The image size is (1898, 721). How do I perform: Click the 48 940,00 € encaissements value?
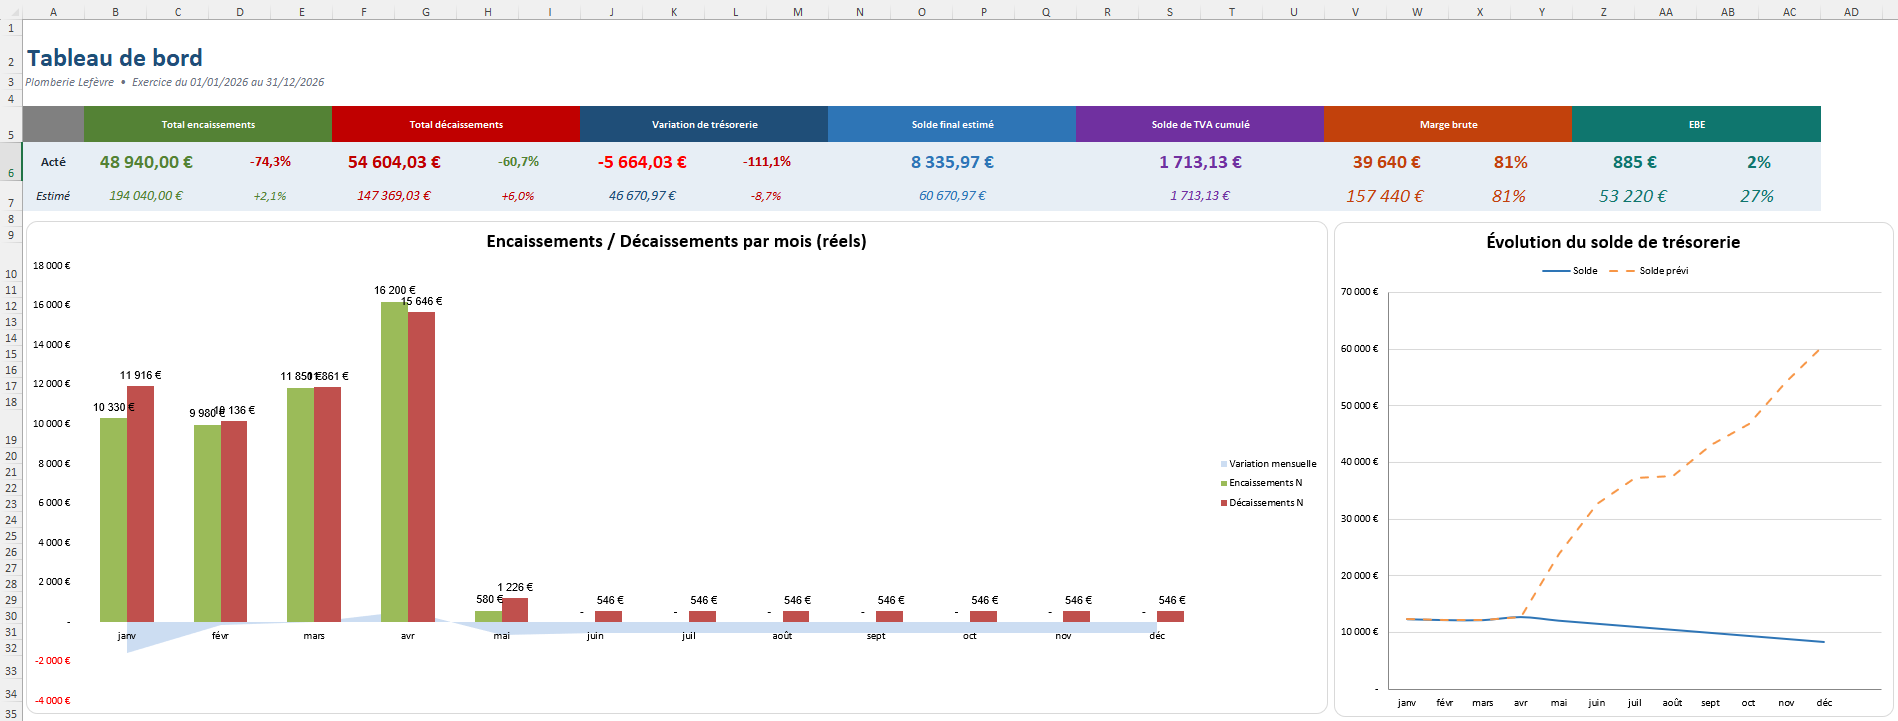pyautogui.click(x=146, y=162)
